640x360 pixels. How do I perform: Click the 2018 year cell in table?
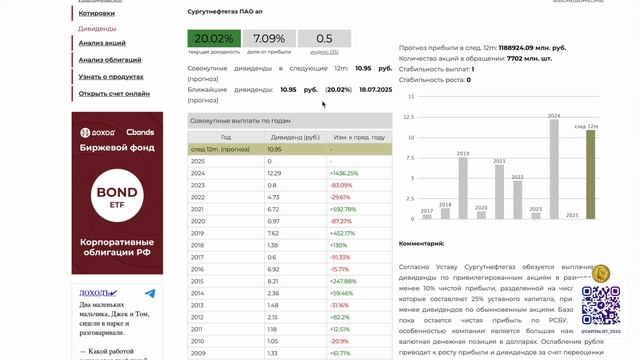point(226,245)
